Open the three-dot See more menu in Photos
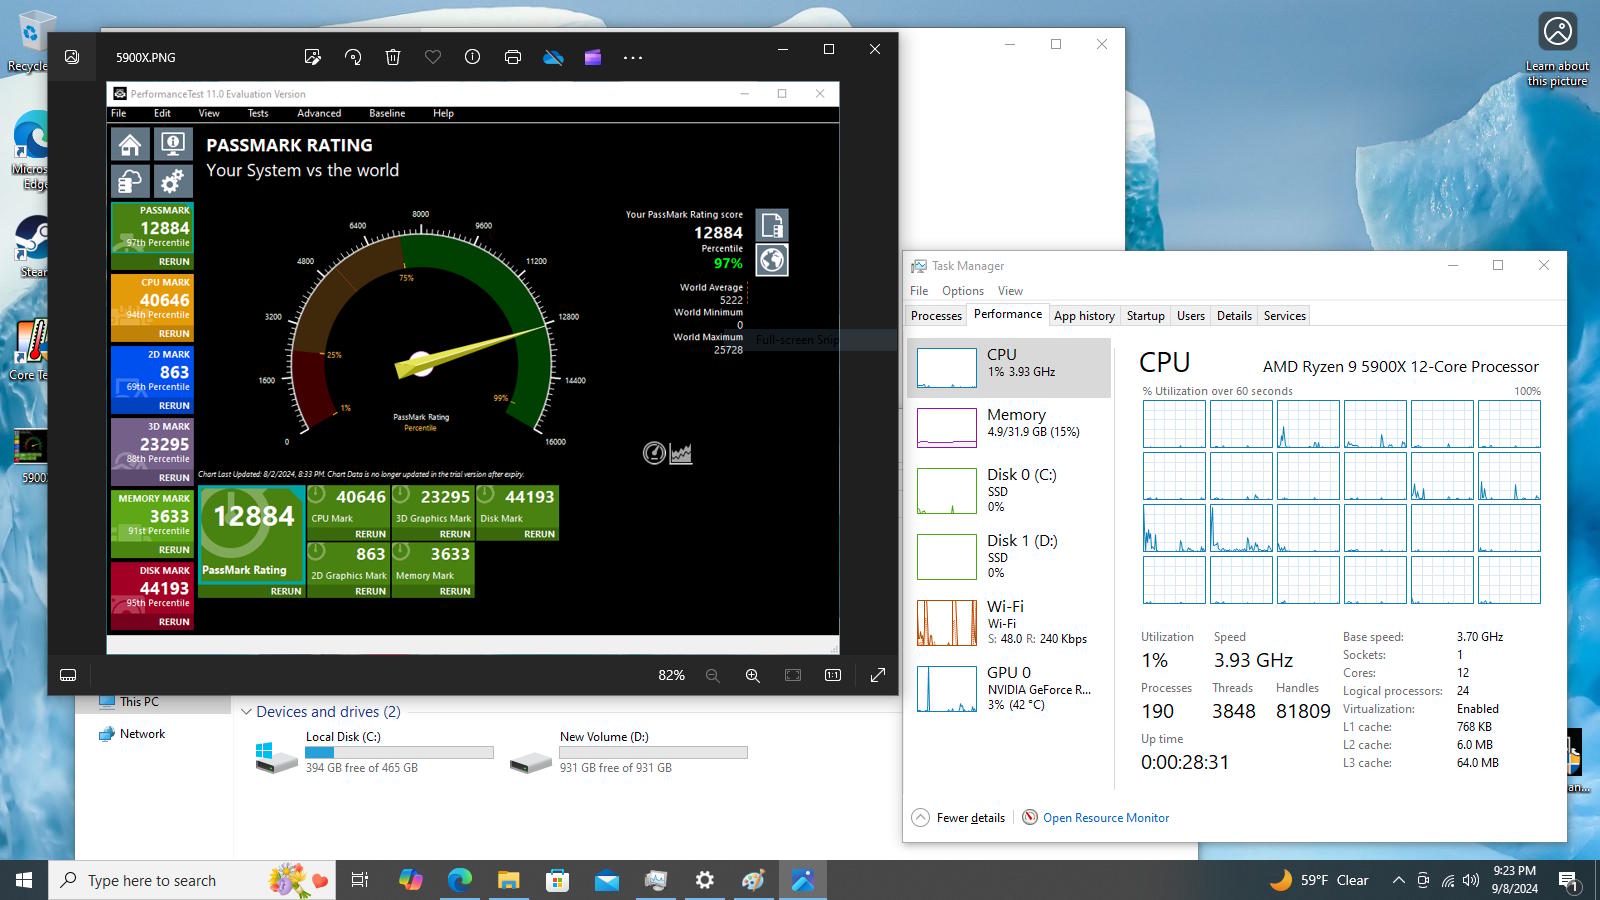 click(633, 57)
